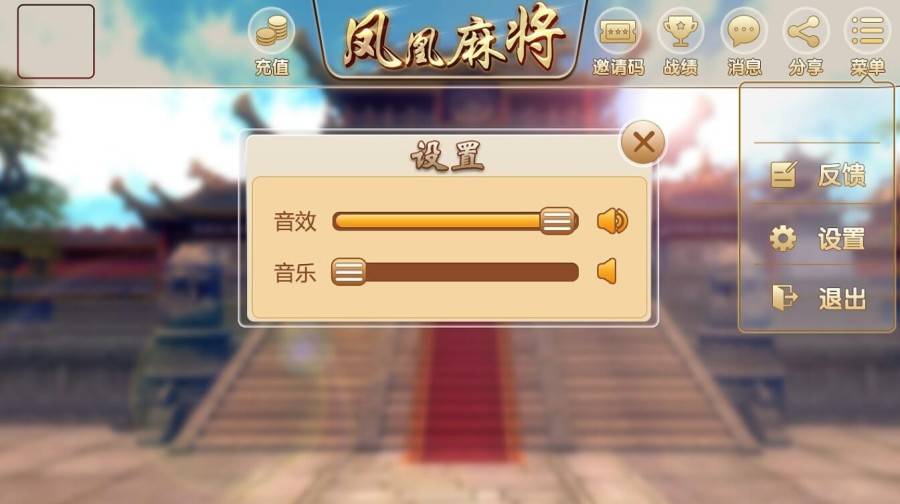Close the 设置 dialog with X button

point(643,142)
